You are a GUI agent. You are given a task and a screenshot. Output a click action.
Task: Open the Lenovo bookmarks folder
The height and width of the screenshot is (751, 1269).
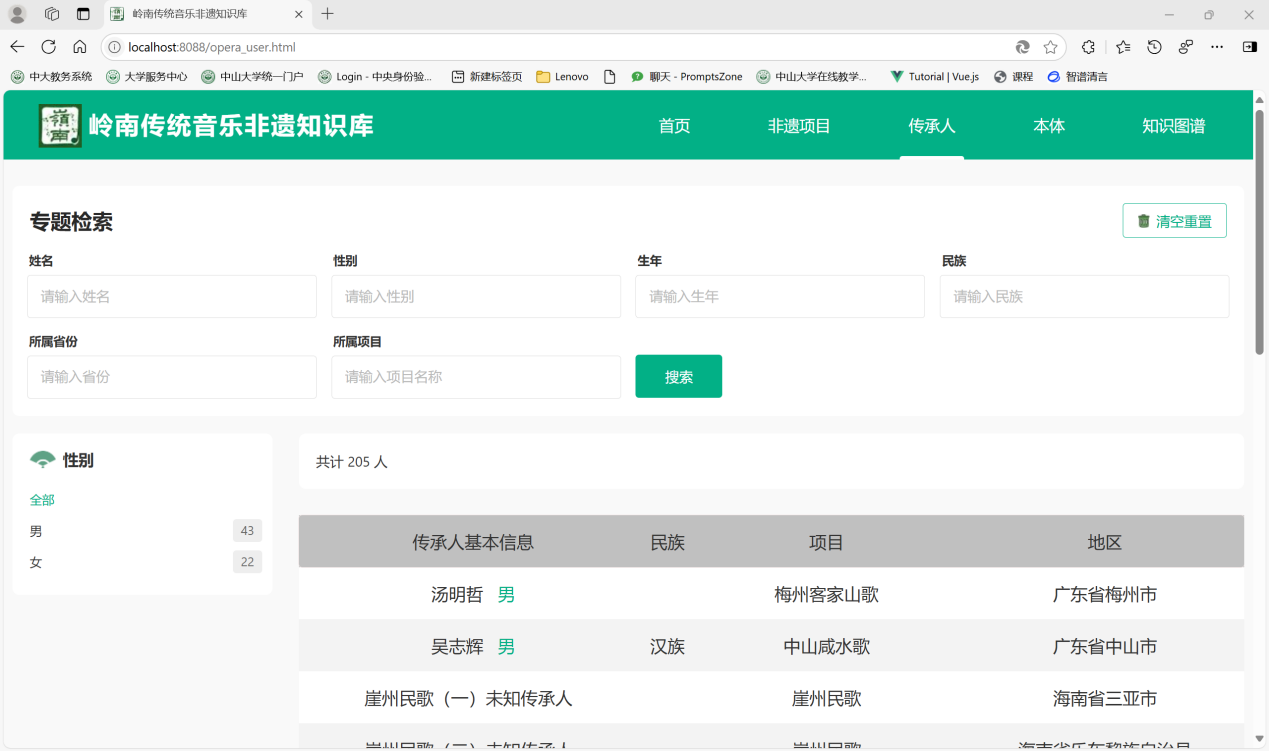(562, 76)
